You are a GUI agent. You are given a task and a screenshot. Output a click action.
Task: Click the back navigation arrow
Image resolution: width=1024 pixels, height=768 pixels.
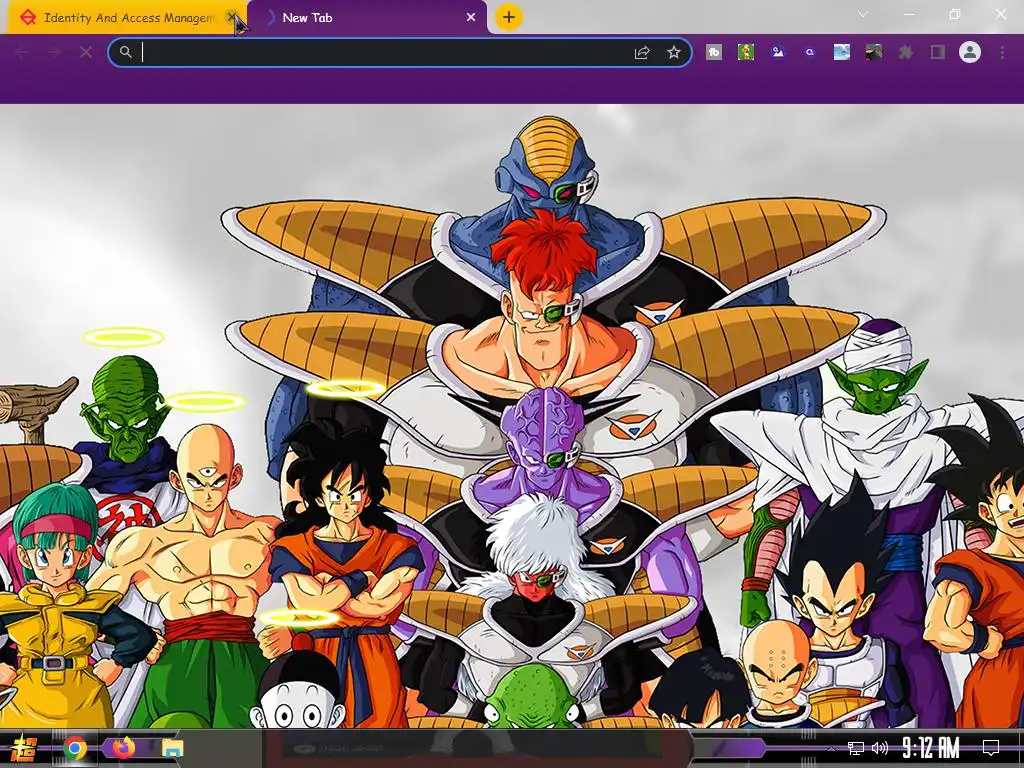coord(22,52)
